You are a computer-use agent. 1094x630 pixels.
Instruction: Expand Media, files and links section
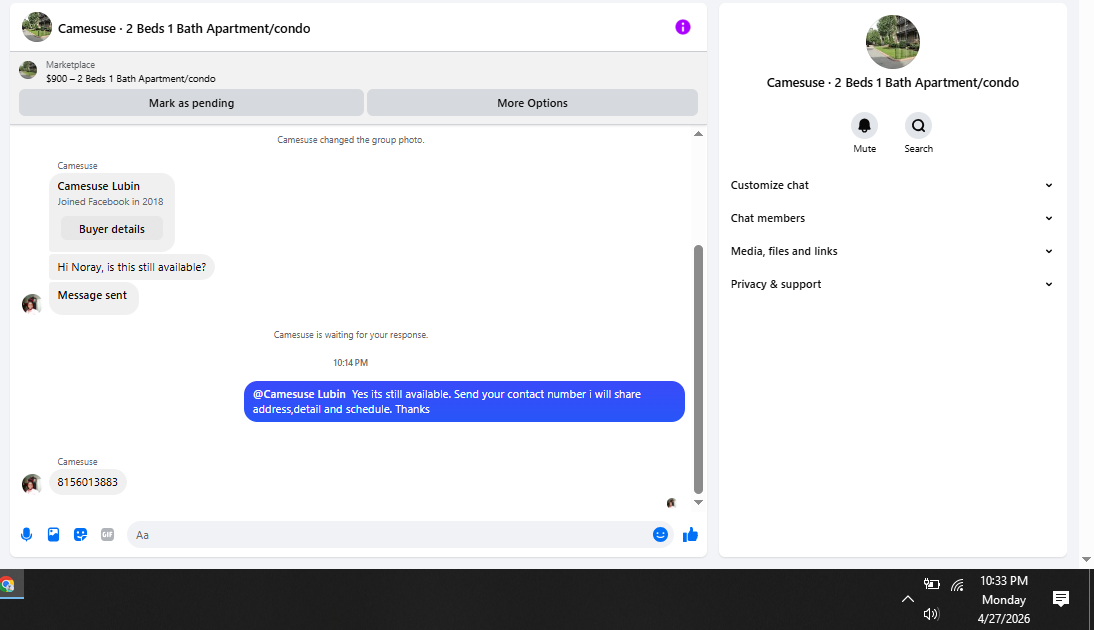coord(892,251)
